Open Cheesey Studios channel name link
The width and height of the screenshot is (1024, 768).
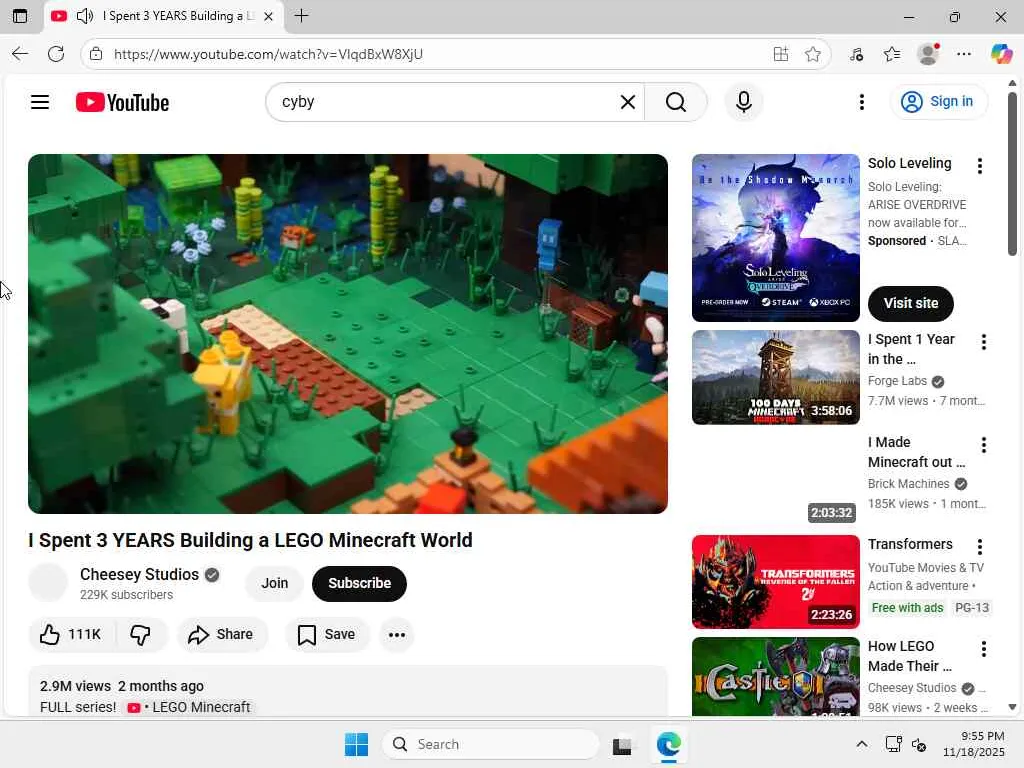coord(139,574)
